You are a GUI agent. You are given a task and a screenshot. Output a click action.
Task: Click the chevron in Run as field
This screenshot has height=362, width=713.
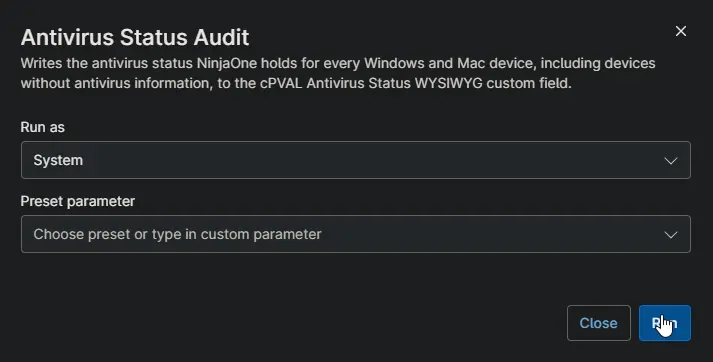pyautogui.click(x=671, y=161)
